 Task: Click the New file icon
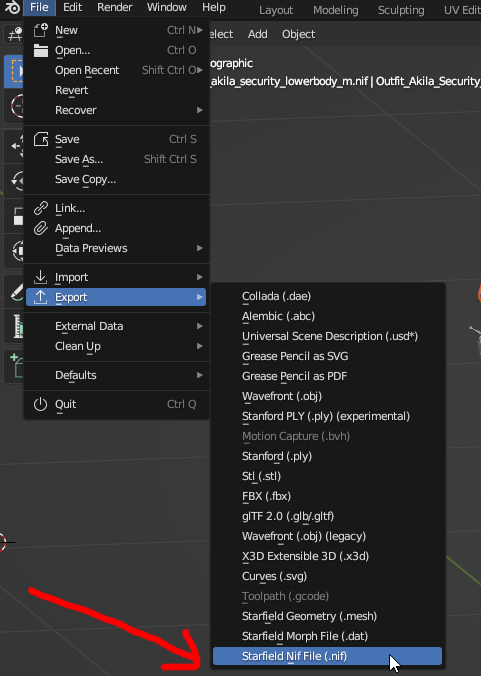tap(41, 30)
